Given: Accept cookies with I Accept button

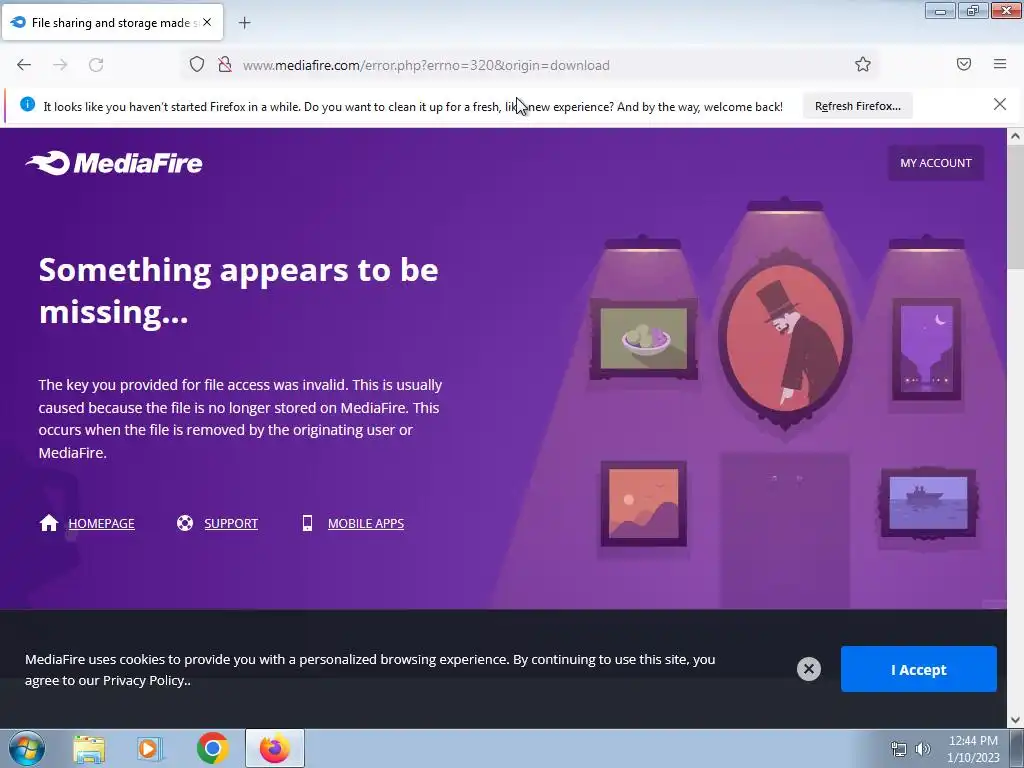Looking at the screenshot, I should [x=918, y=669].
